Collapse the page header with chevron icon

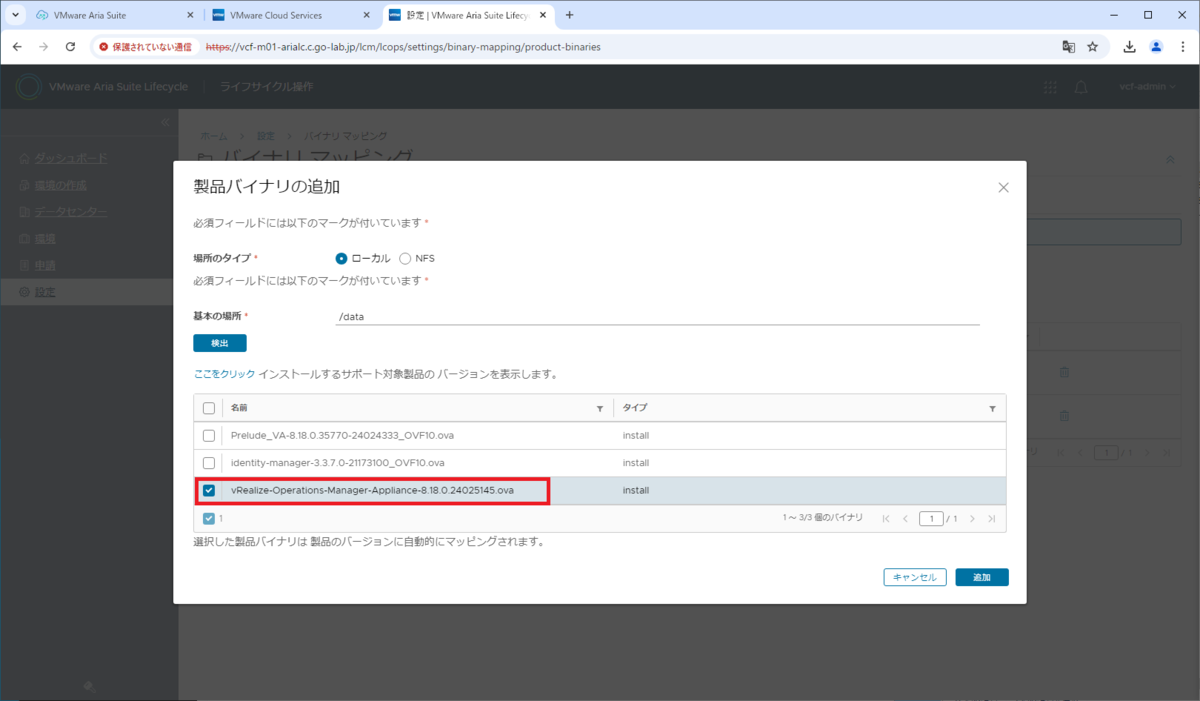click(x=1170, y=160)
